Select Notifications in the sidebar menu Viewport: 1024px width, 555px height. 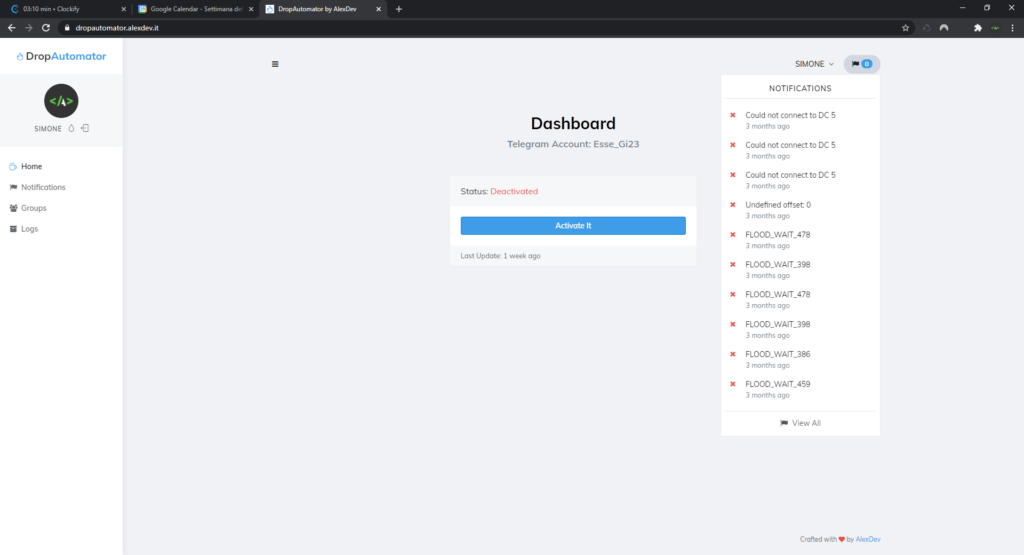(x=43, y=187)
